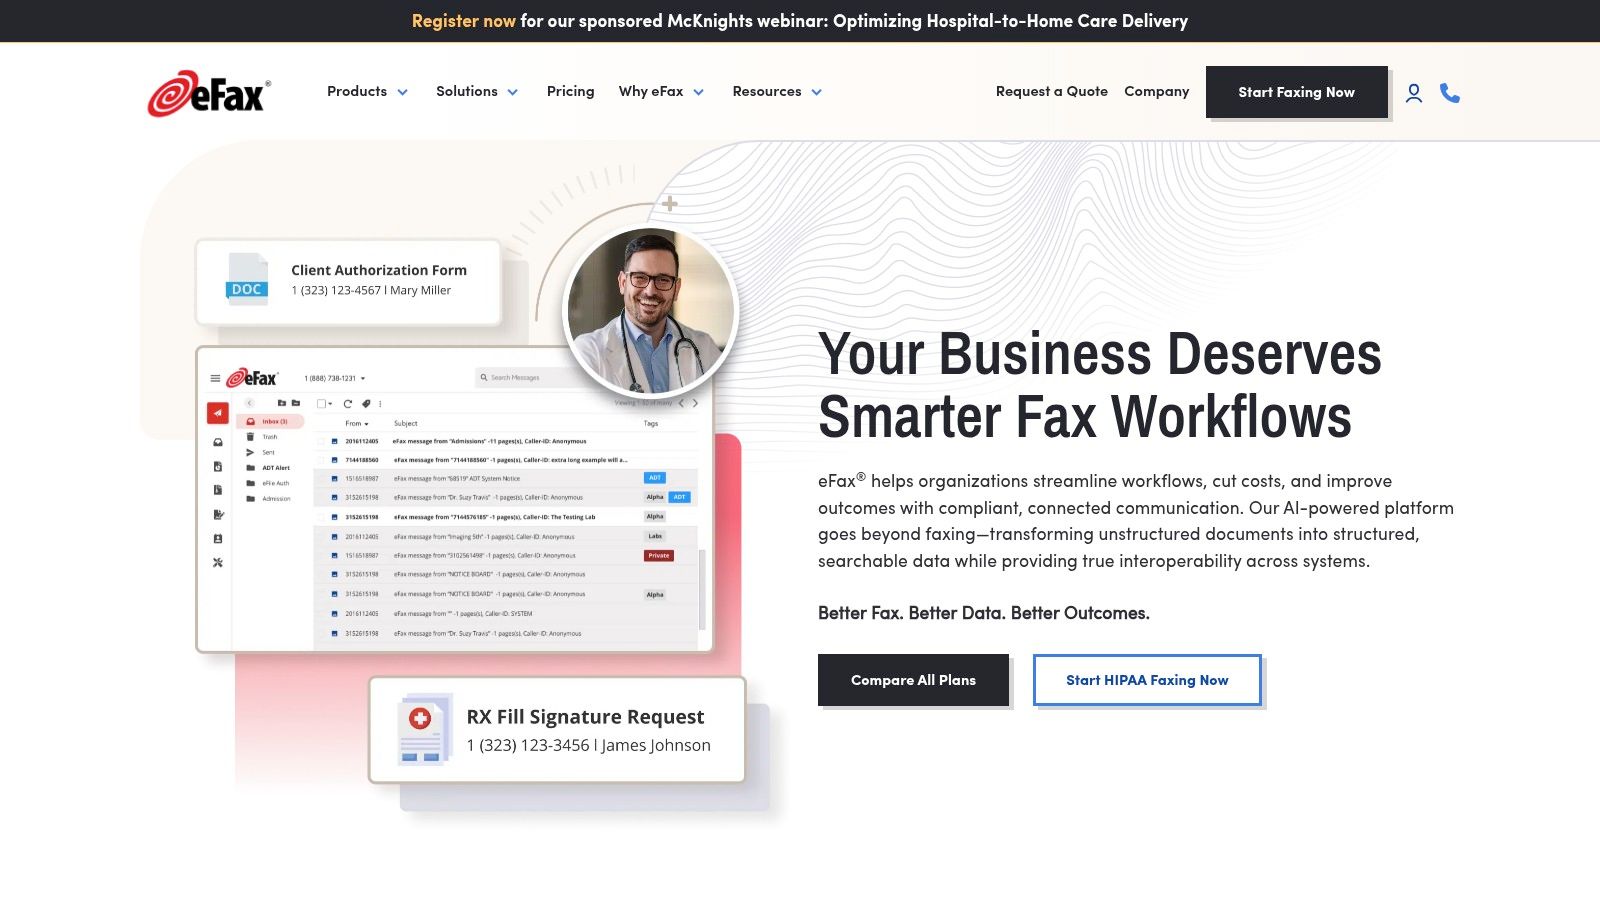Click the fax icon on the Admissions message row
The width and height of the screenshot is (1600, 900).
click(334, 441)
